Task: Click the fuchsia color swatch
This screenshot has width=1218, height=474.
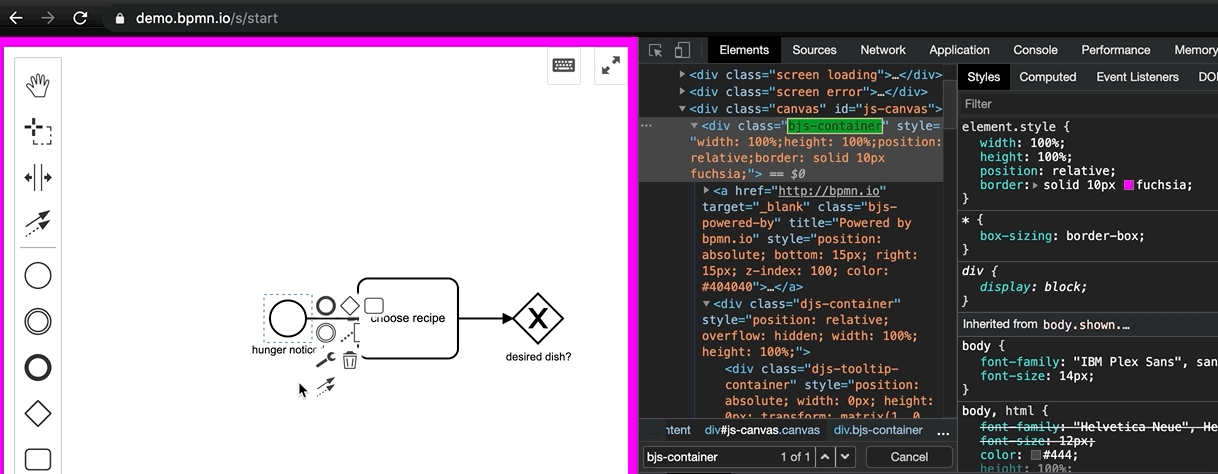Action: click(x=1130, y=186)
